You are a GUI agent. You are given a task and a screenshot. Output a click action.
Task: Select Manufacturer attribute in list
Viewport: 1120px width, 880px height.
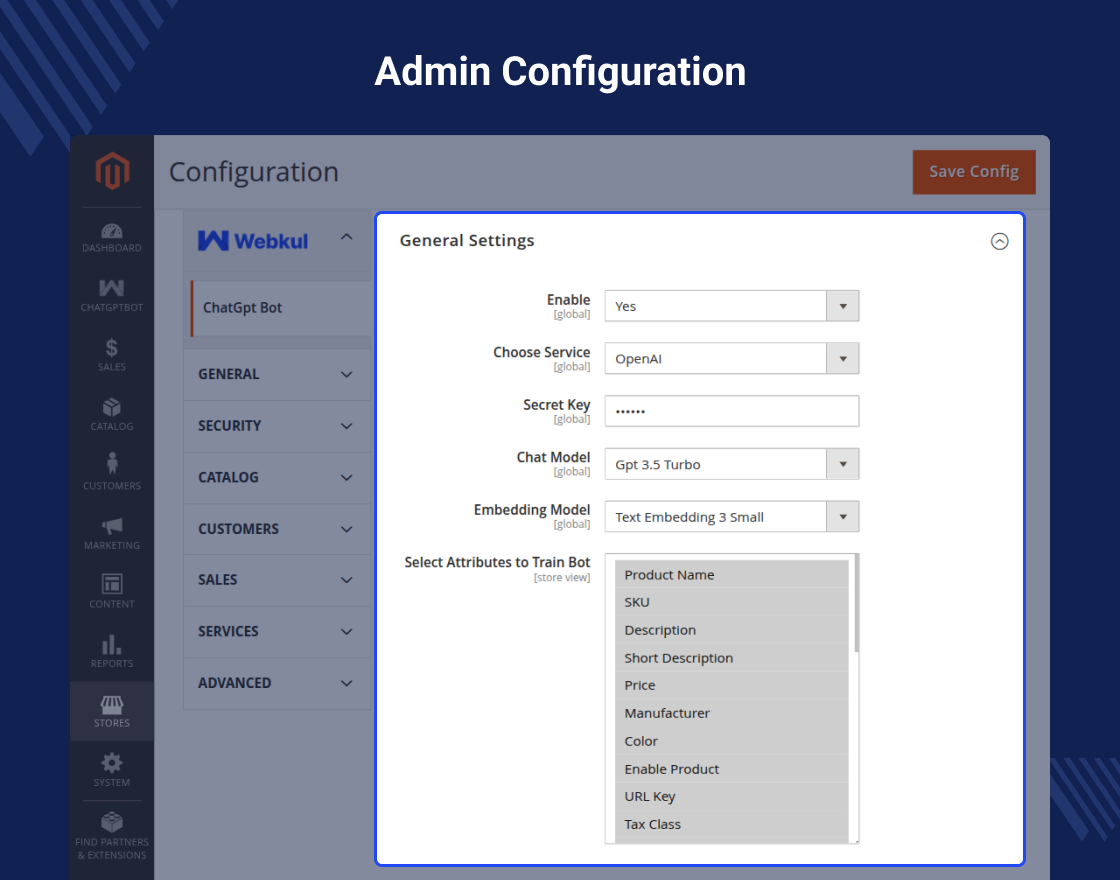tap(731, 713)
